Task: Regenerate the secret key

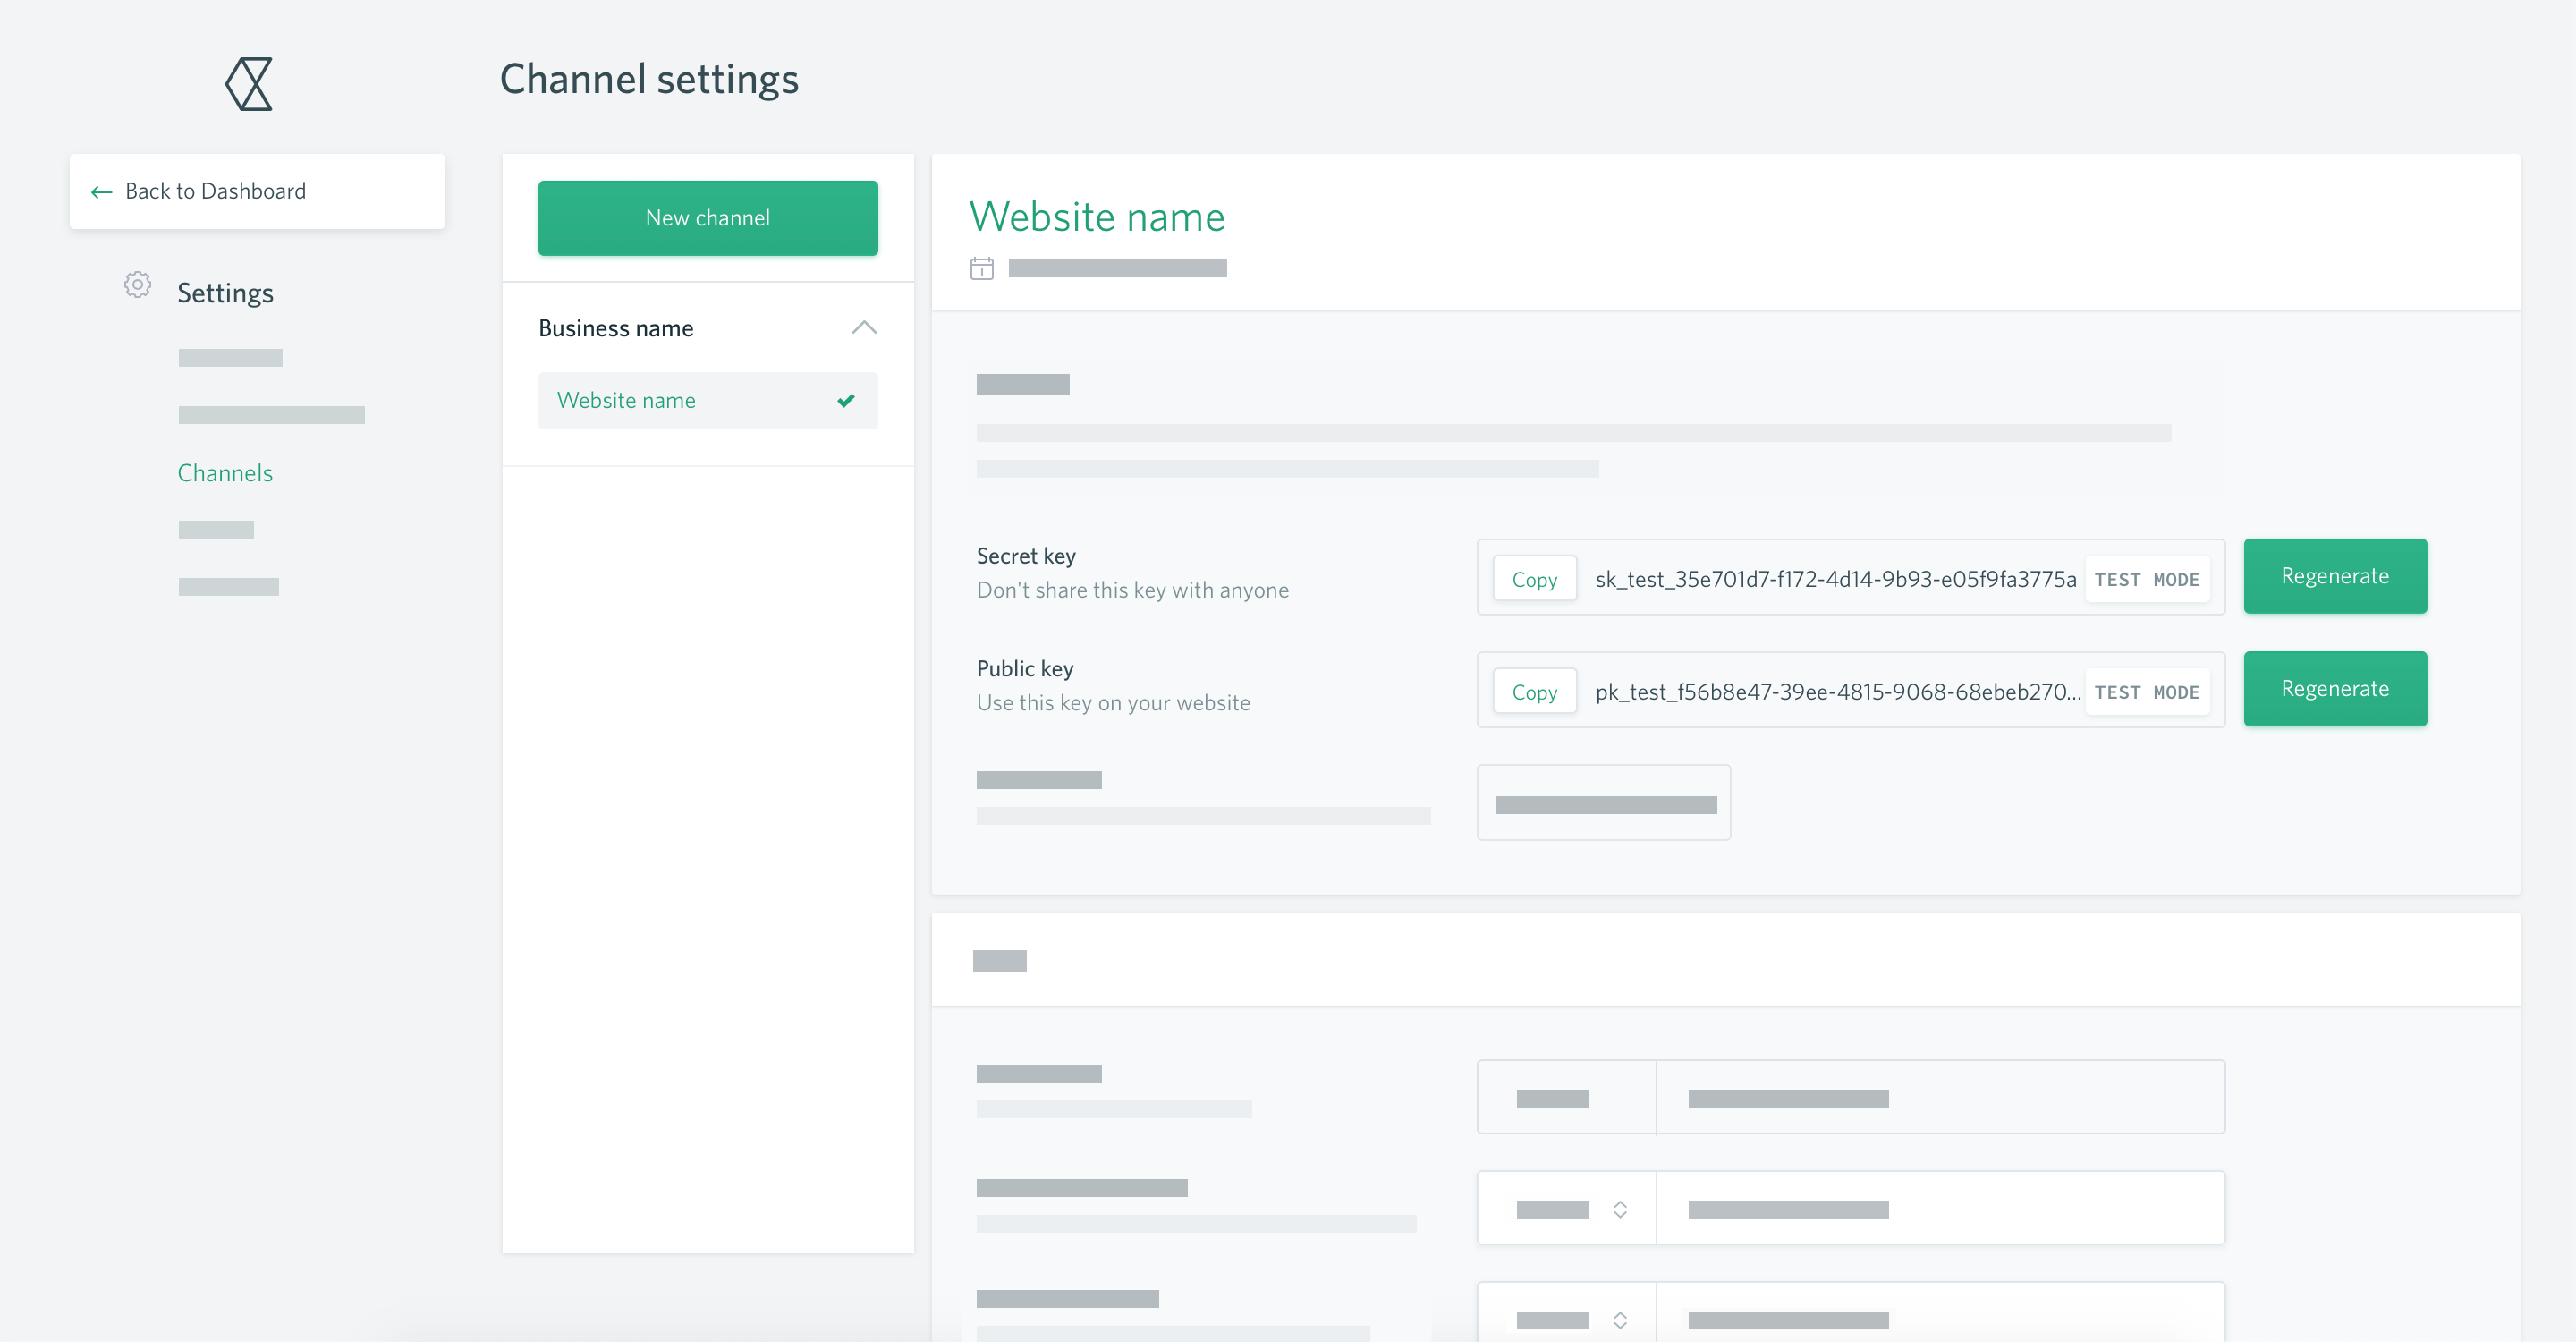Action: pos(2335,576)
